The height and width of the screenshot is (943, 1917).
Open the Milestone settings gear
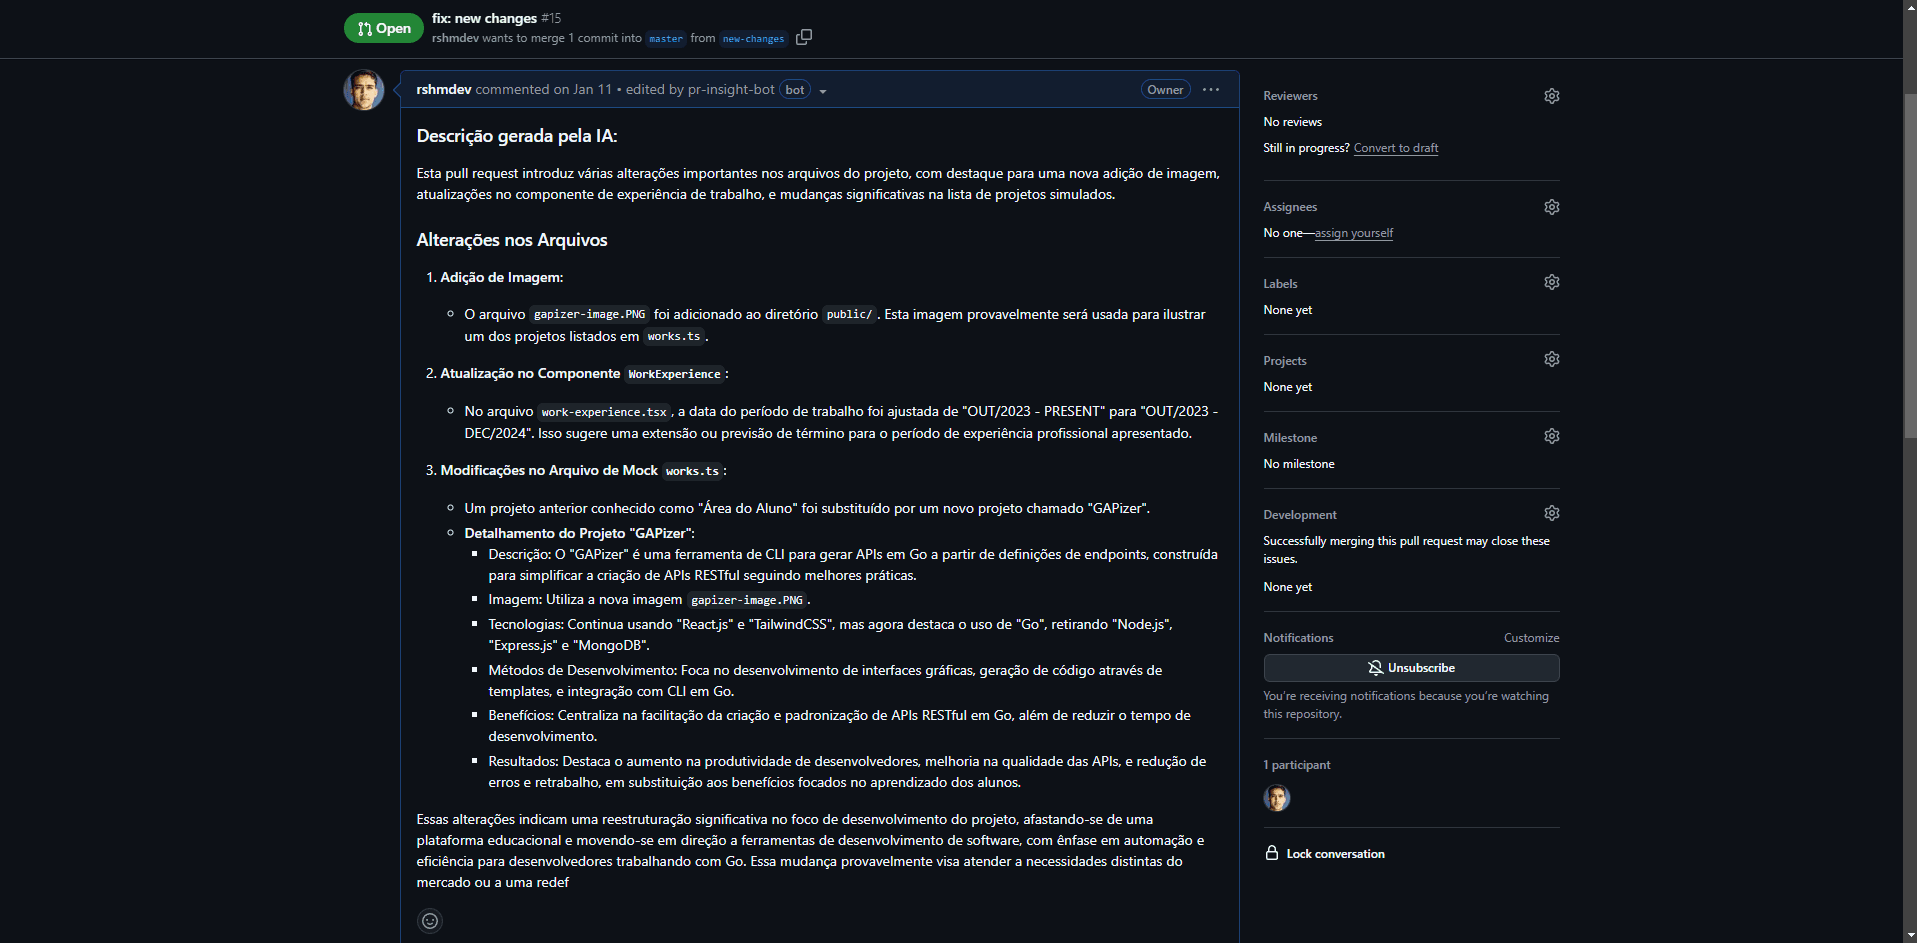1551,436
